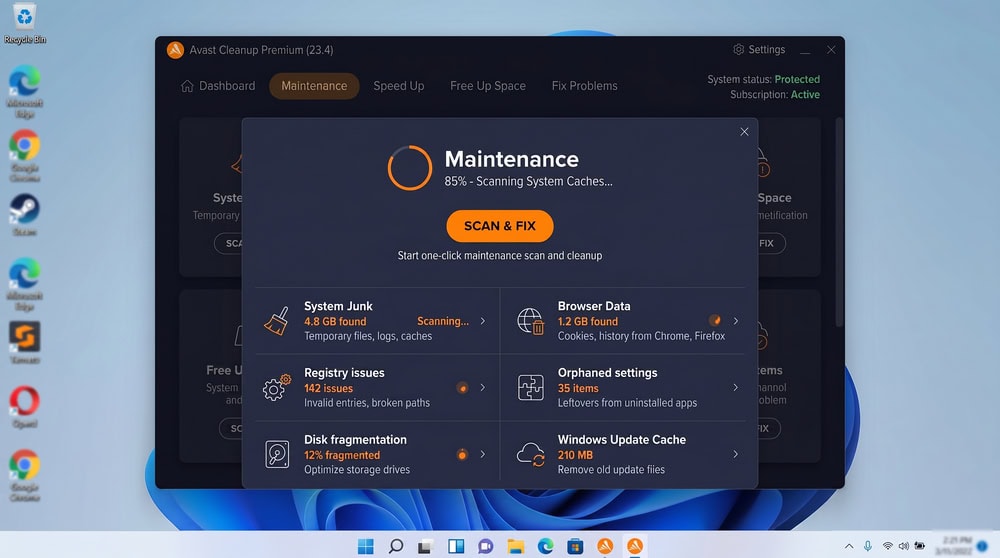The width and height of the screenshot is (1000, 558).
Task: Click 'Subscription: Active' status
Action: 775,94
